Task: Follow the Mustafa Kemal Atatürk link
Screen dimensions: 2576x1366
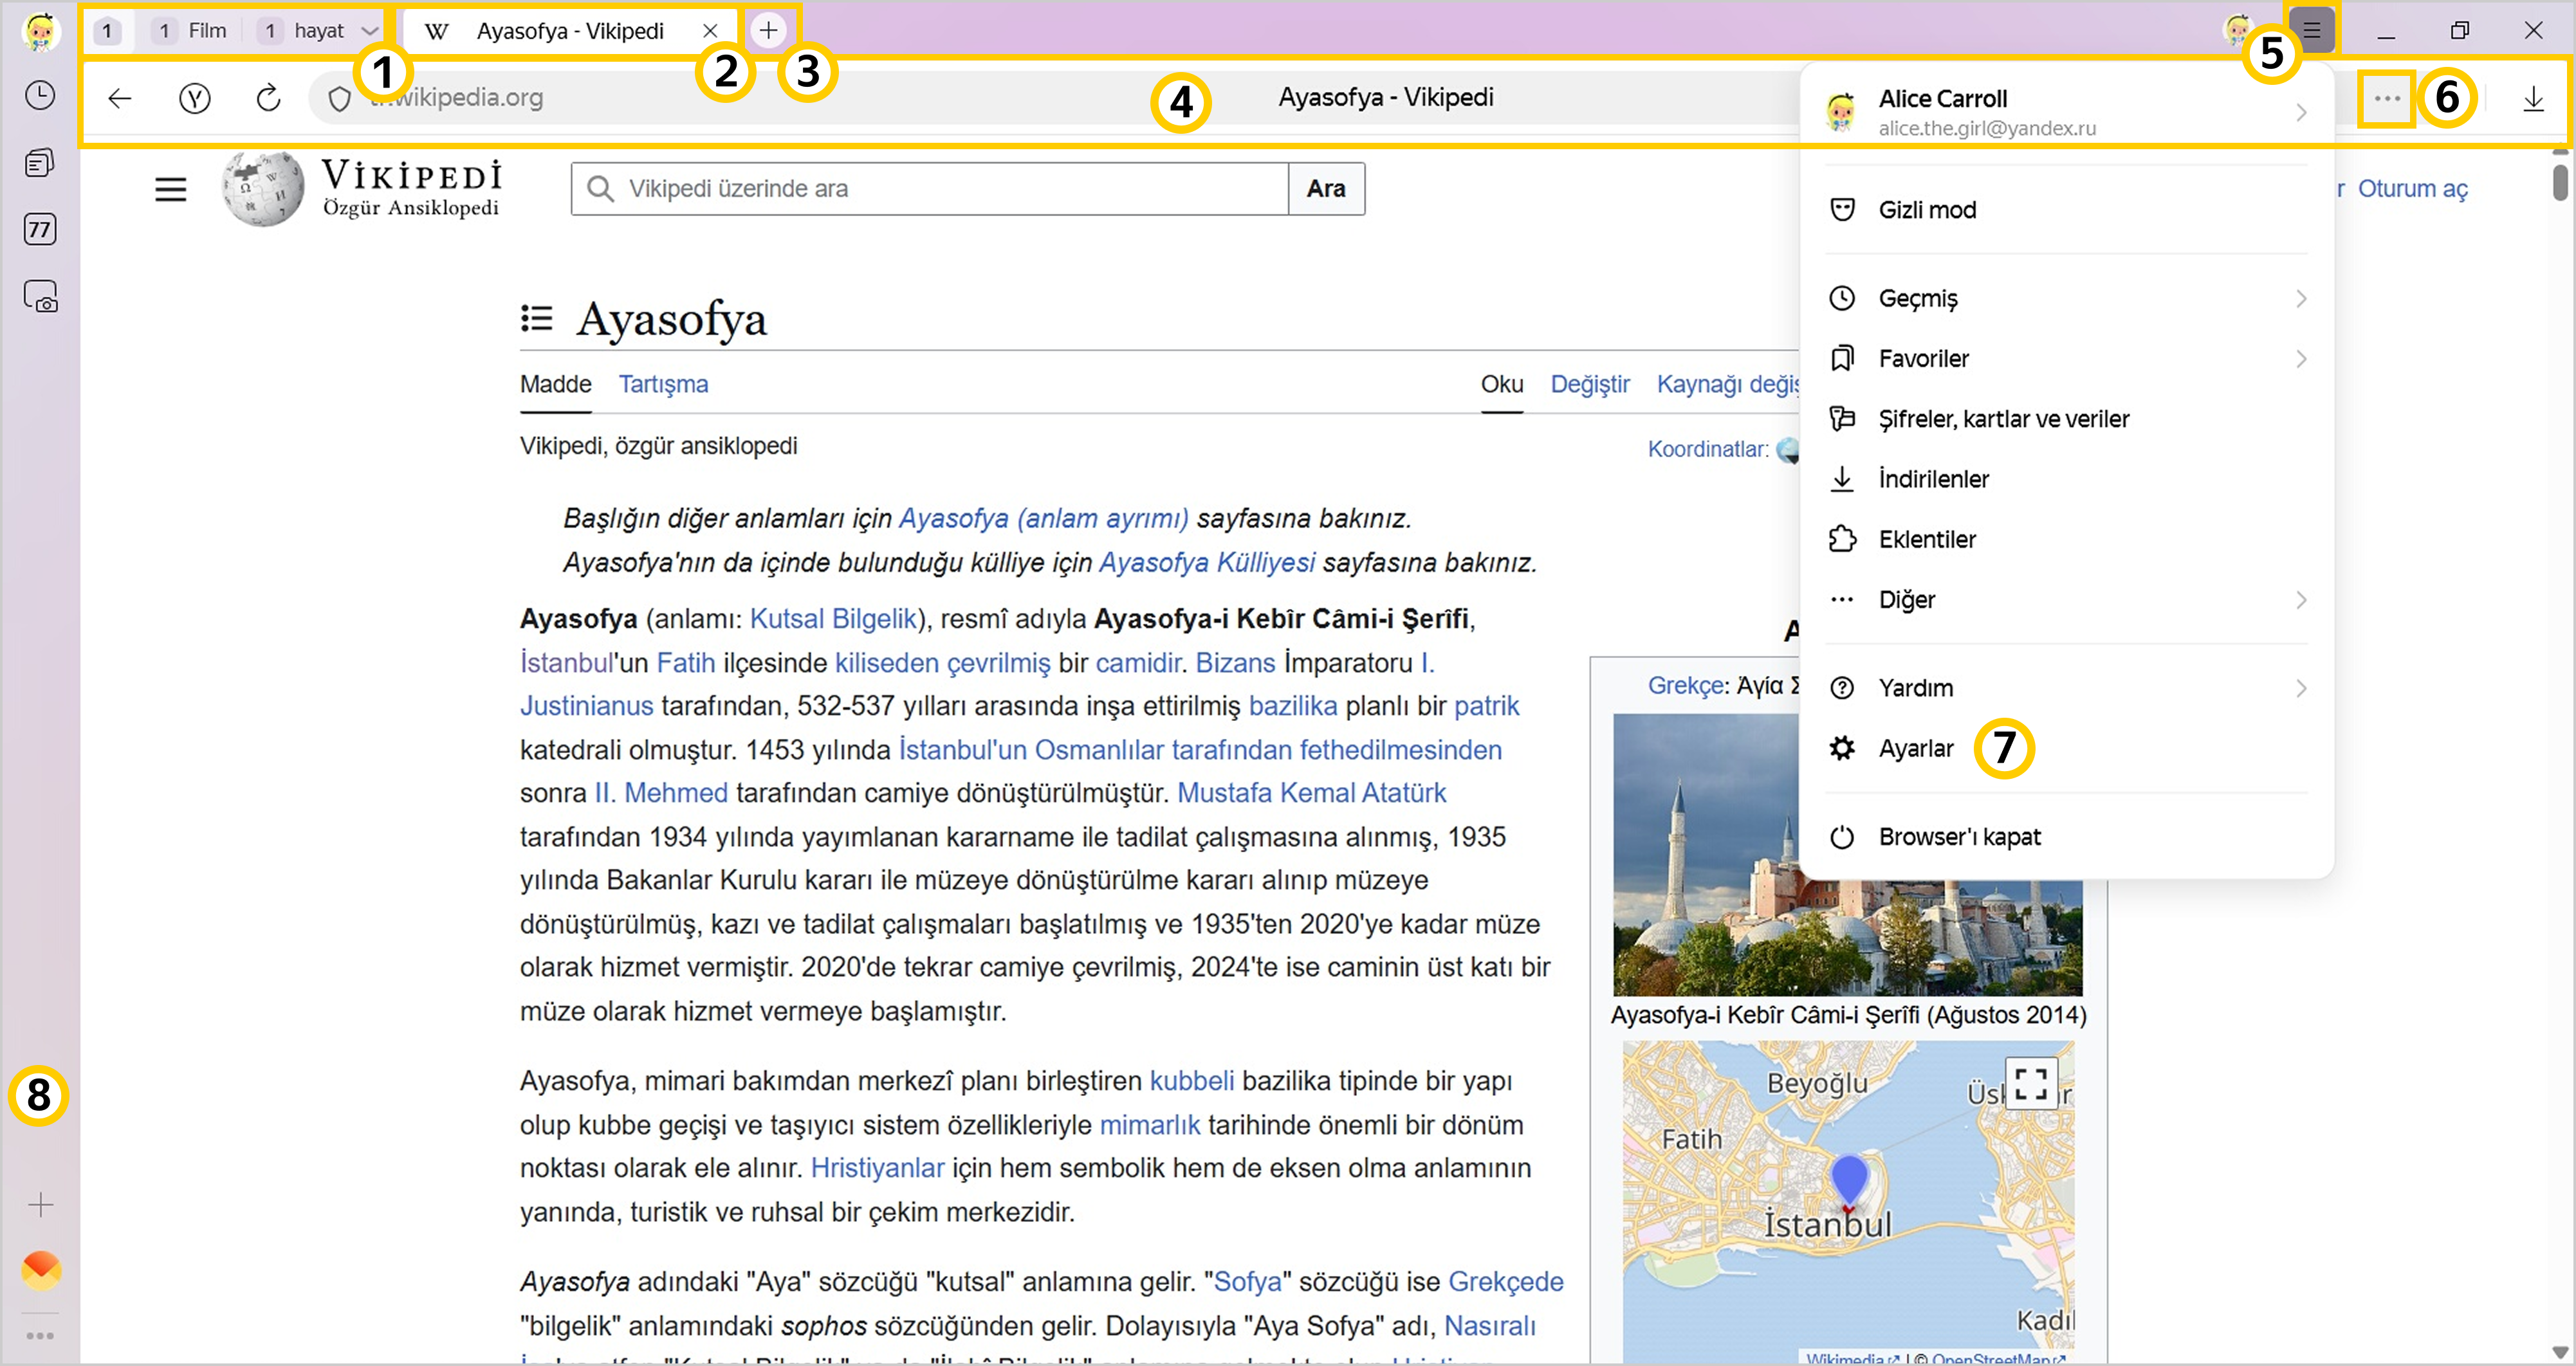Action: (x=1311, y=793)
